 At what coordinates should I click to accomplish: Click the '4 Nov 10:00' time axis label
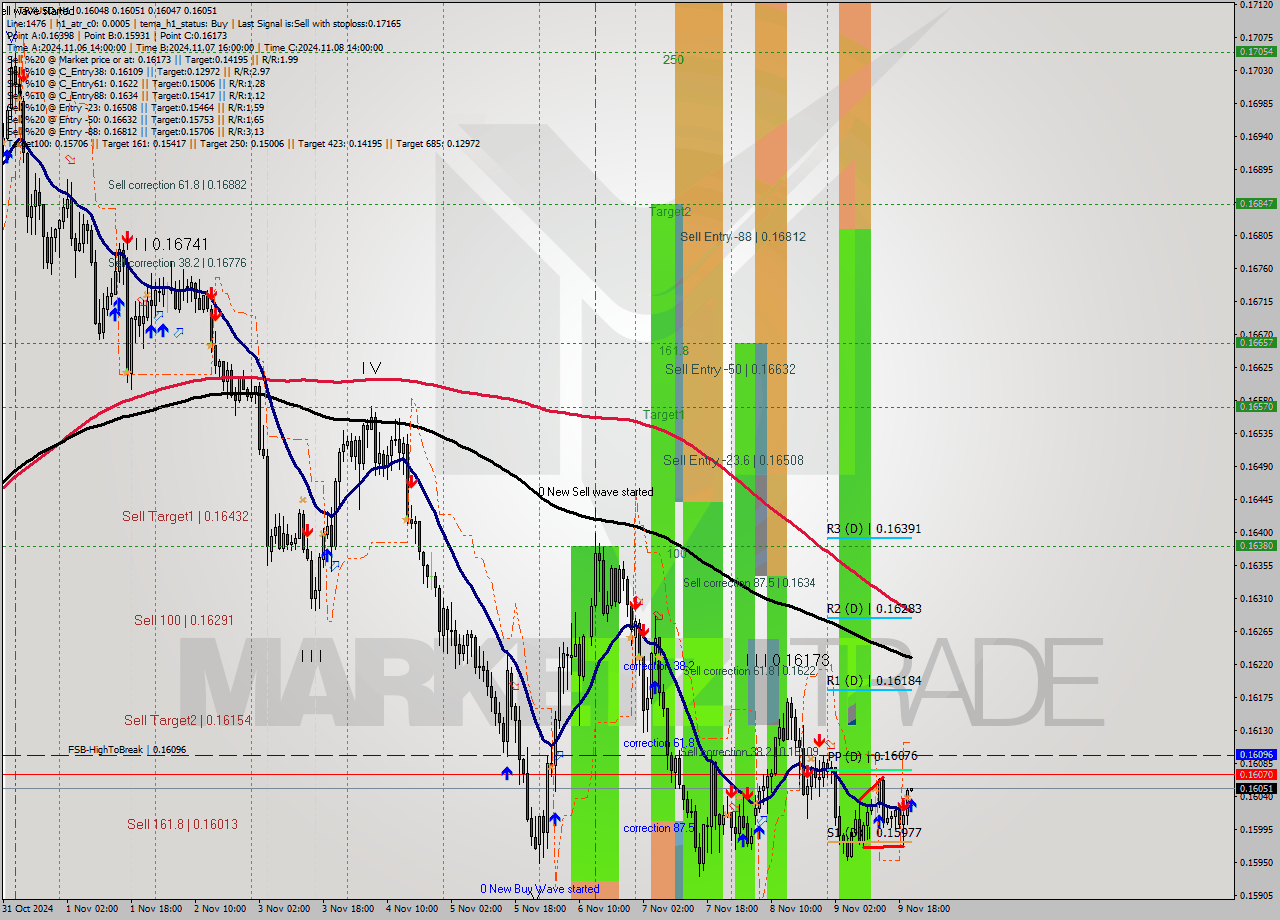[412, 909]
